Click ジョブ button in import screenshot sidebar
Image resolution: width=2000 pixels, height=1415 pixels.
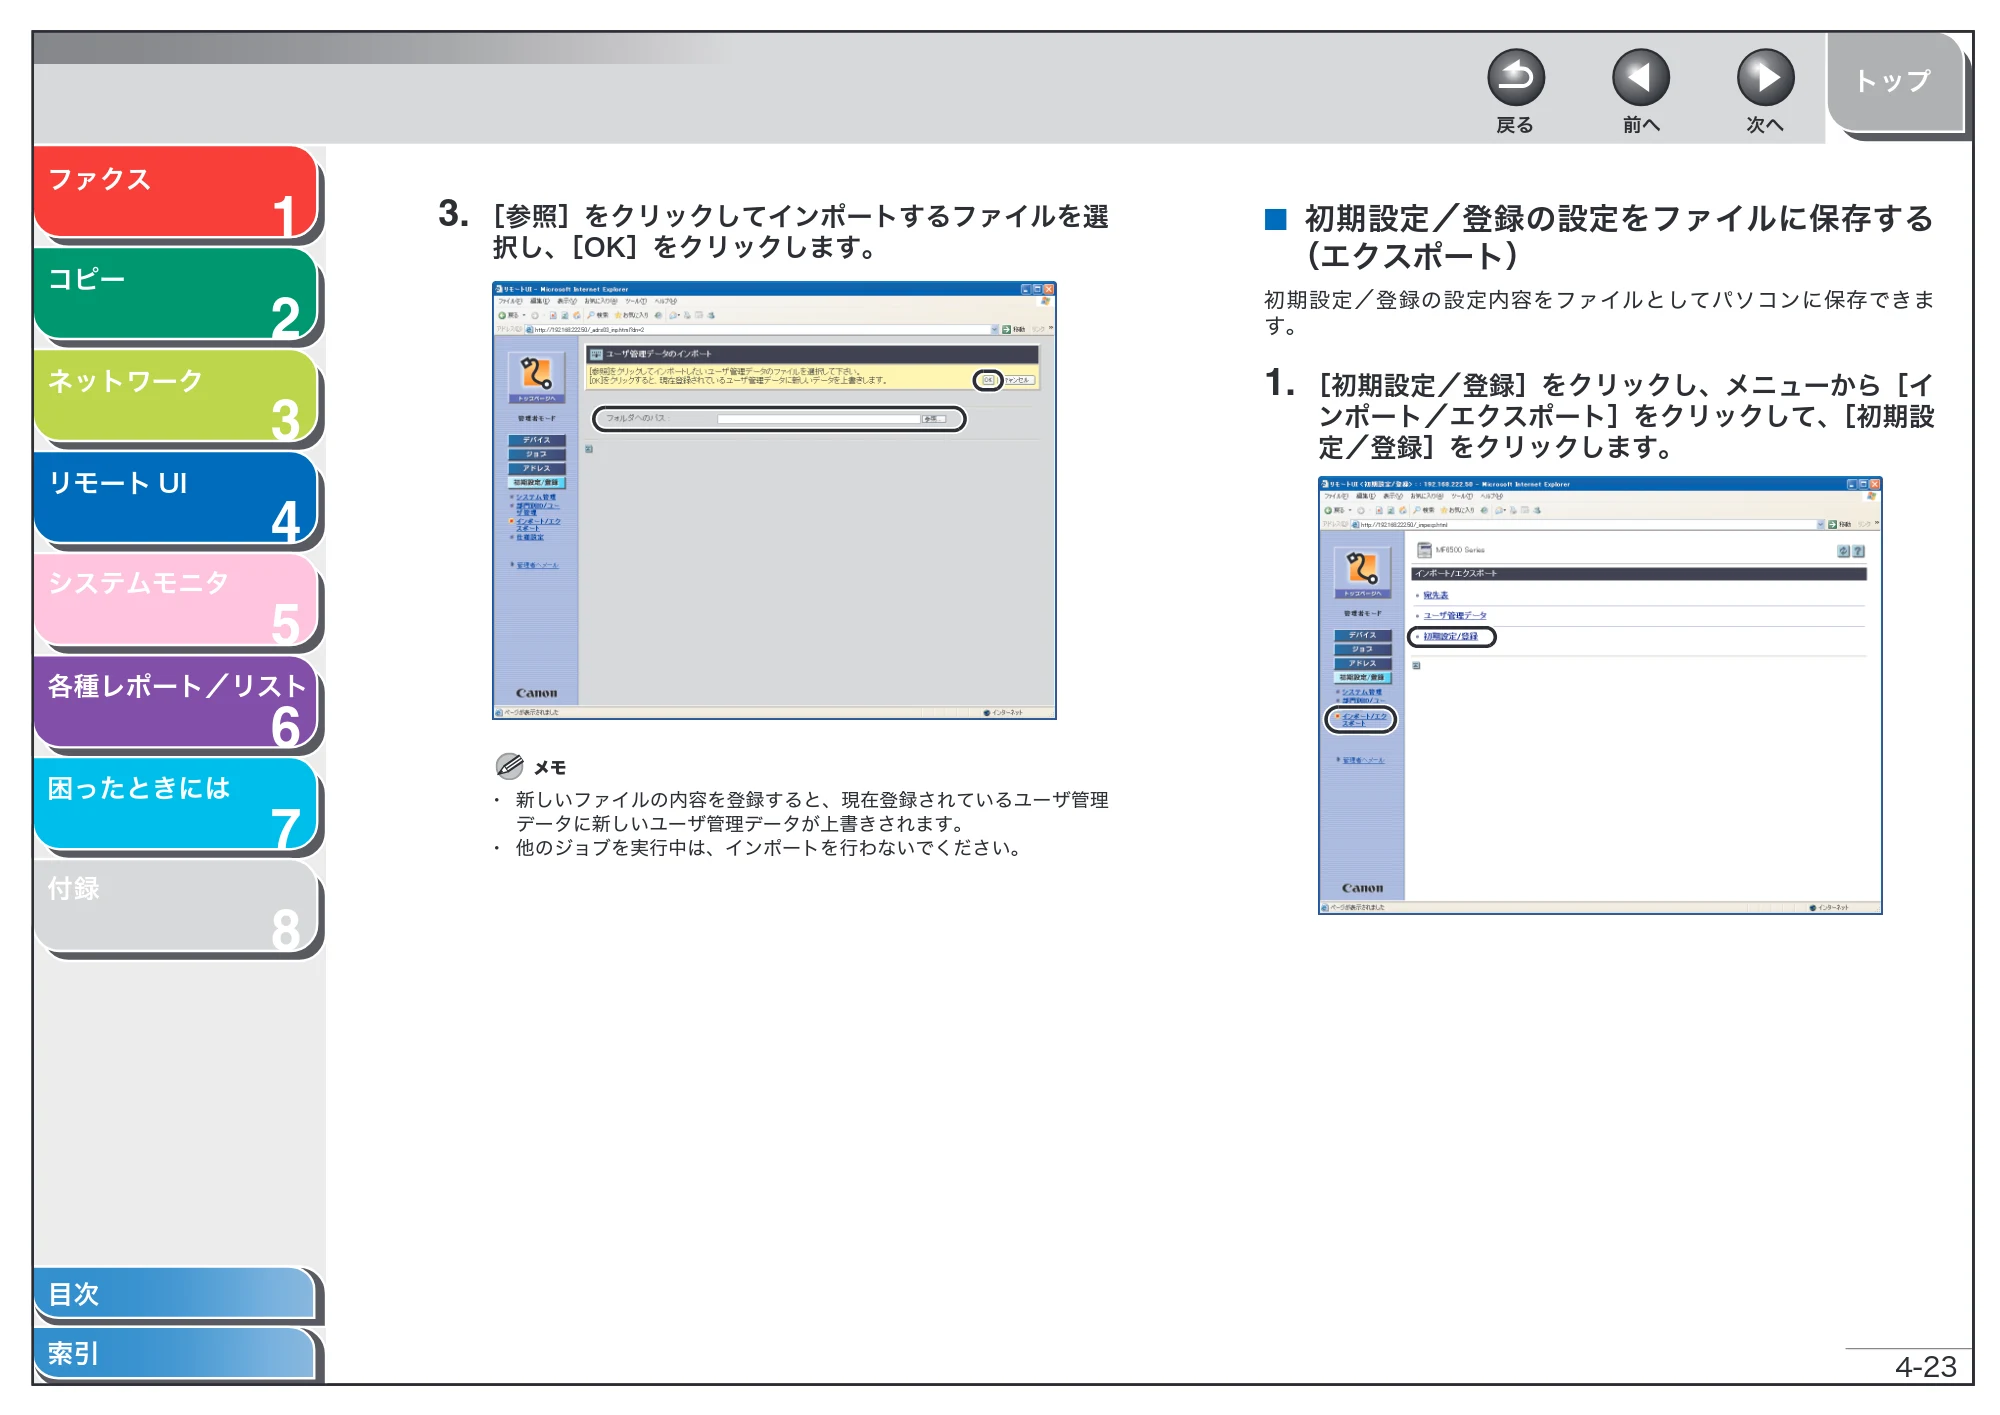(x=536, y=454)
